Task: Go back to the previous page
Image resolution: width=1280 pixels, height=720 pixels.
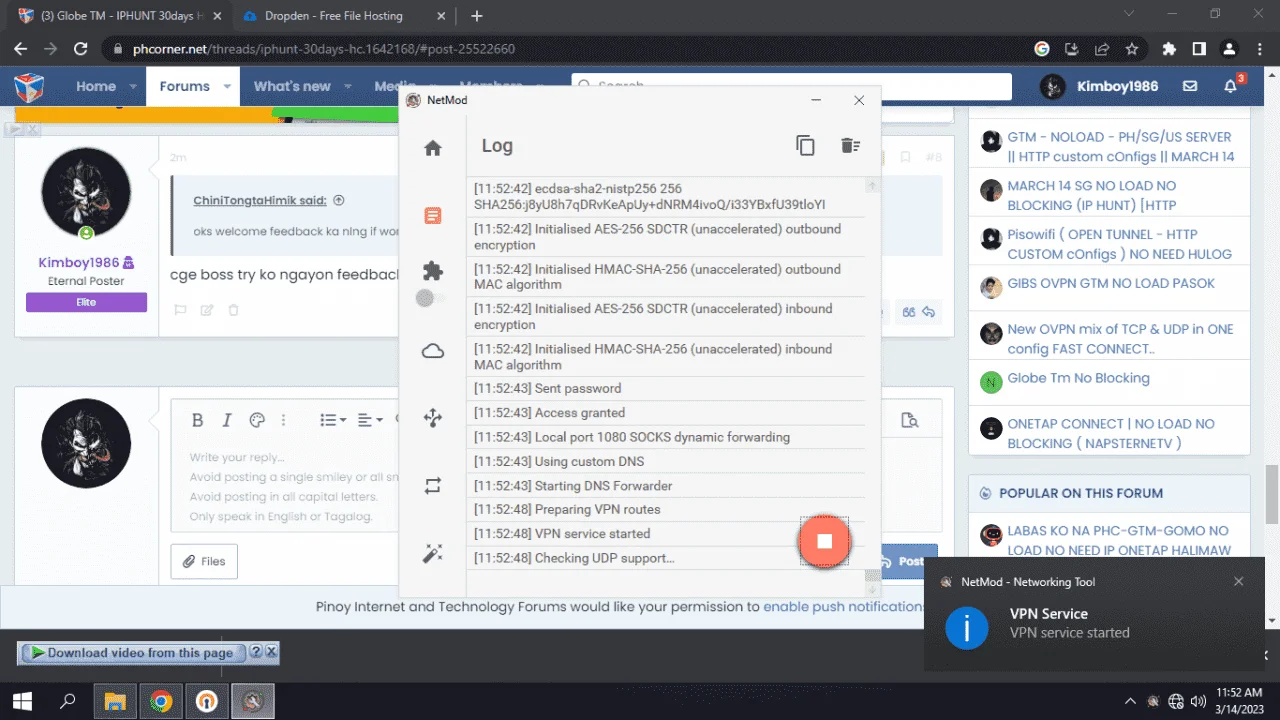Action: click(x=20, y=48)
